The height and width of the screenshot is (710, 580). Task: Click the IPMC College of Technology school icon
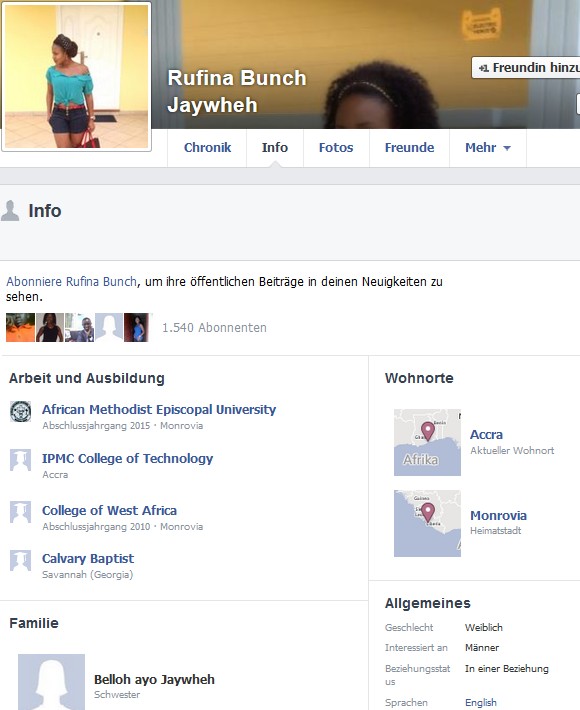tap(21, 460)
